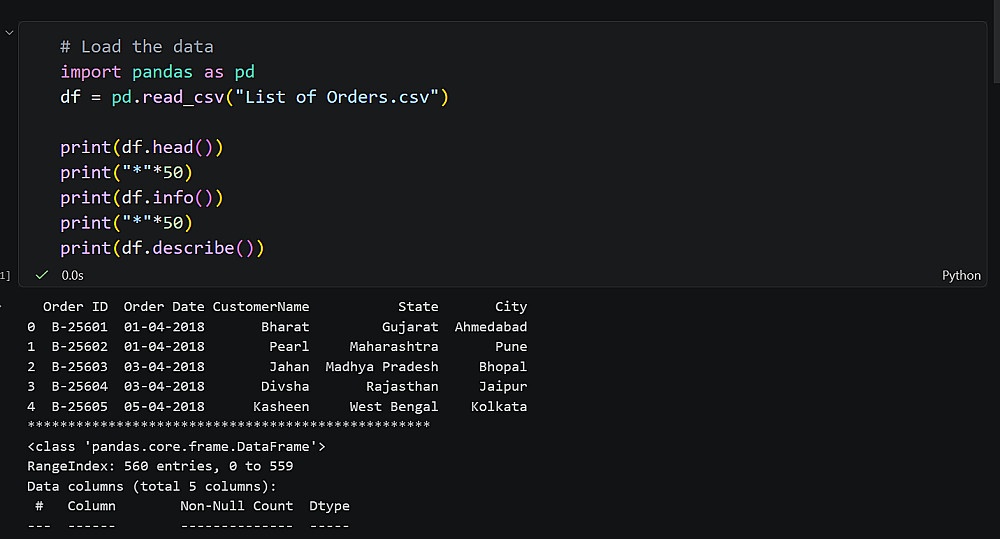Click the 'Order ID' column header in output
This screenshot has width=1000, height=539.
point(75,307)
